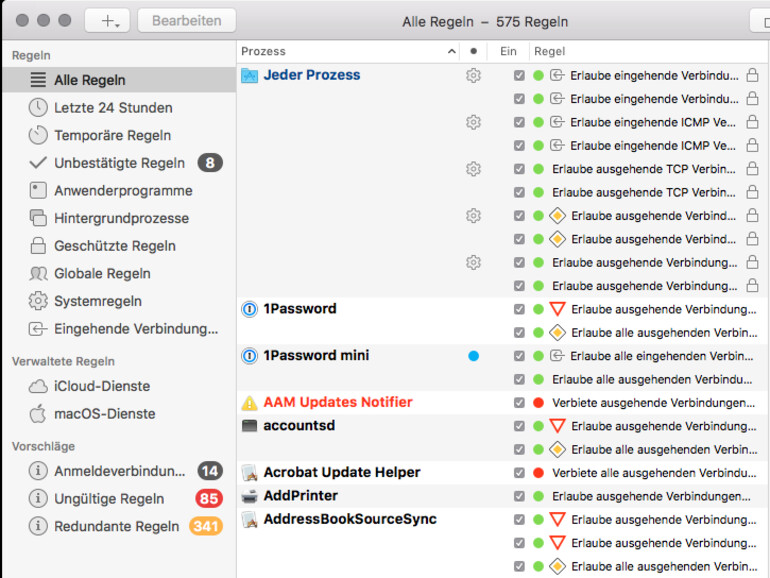Click the gear icon beside Jeder Prozess

[473, 75]
